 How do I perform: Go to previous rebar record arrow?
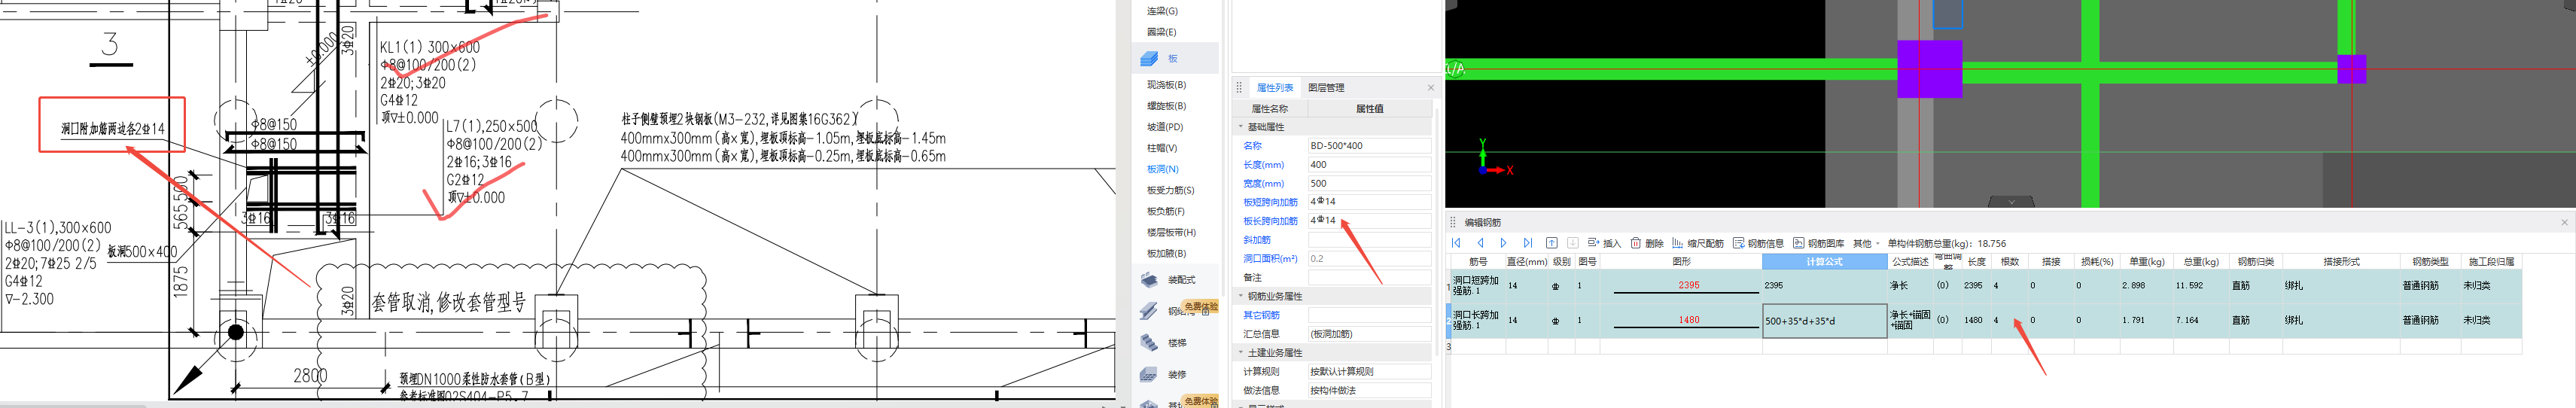1480,243
